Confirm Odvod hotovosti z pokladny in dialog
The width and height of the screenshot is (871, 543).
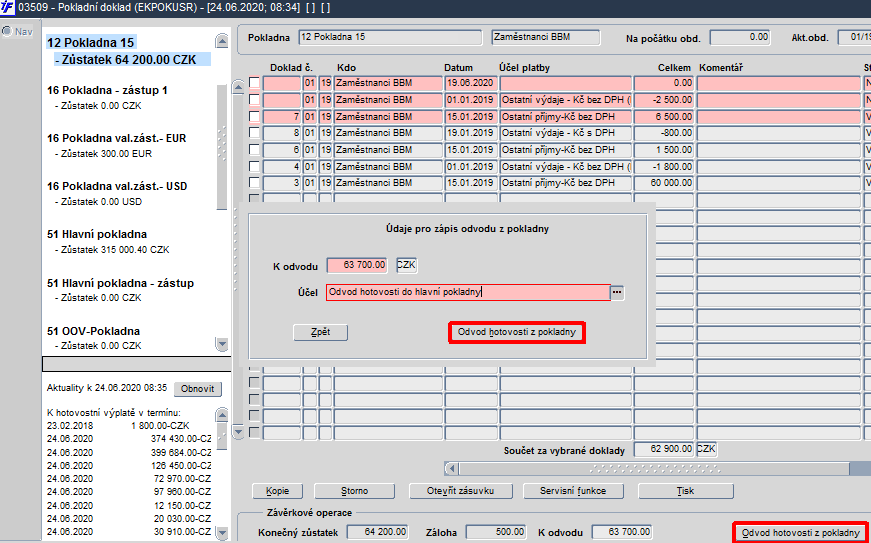[517, 332]
